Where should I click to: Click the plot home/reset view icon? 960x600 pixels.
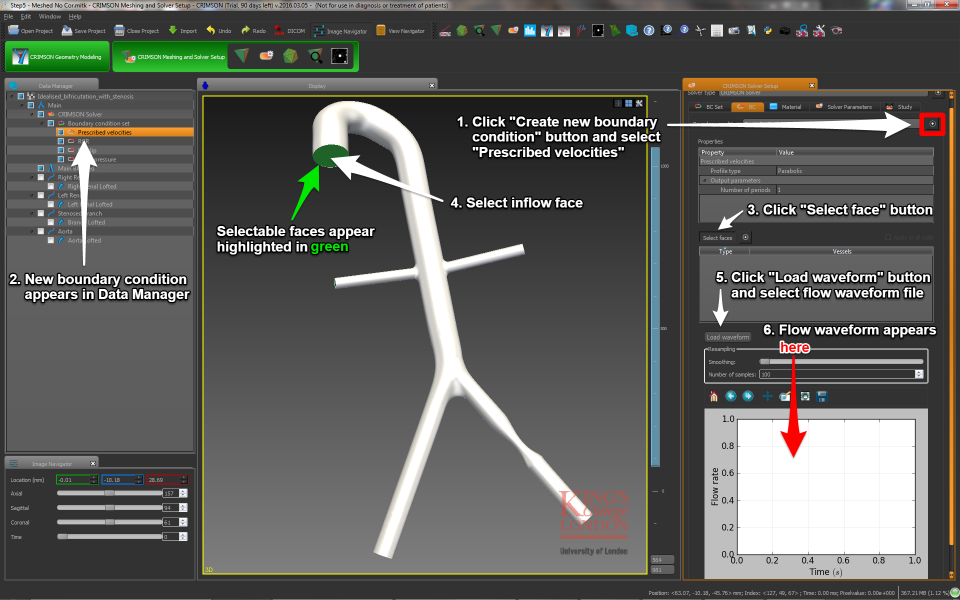click(x=713, y=397)
